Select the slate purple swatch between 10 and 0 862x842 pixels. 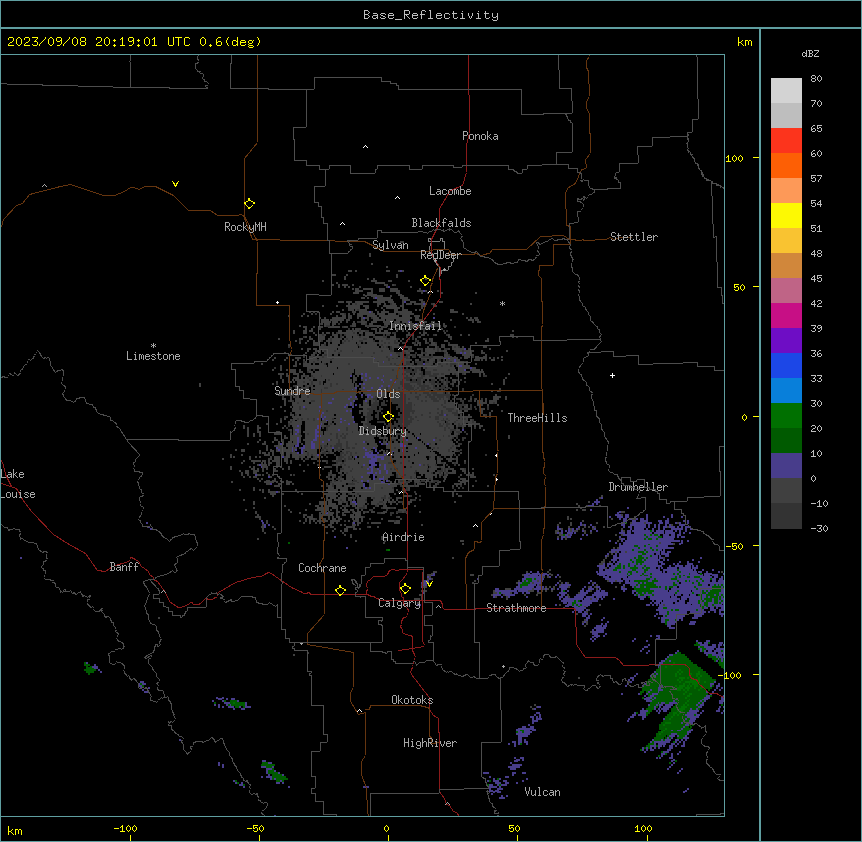(x=786, y=466)
